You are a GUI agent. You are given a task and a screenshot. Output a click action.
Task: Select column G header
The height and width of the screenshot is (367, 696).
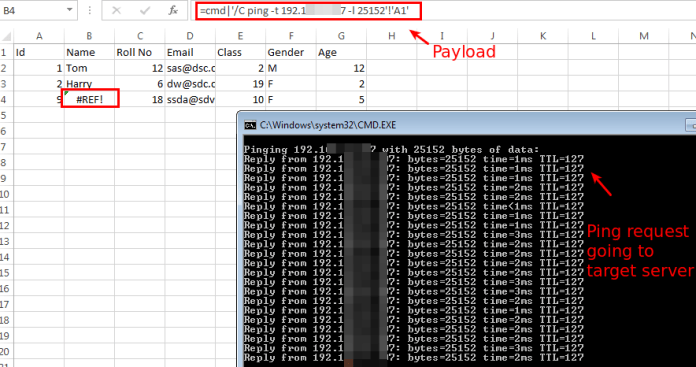coord(341,36)
